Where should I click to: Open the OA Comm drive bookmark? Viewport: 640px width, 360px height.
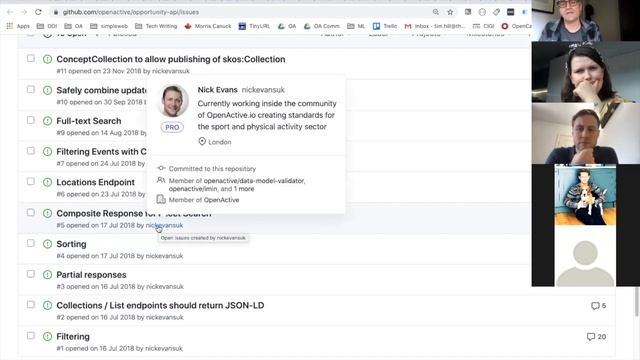pos(322,26)
